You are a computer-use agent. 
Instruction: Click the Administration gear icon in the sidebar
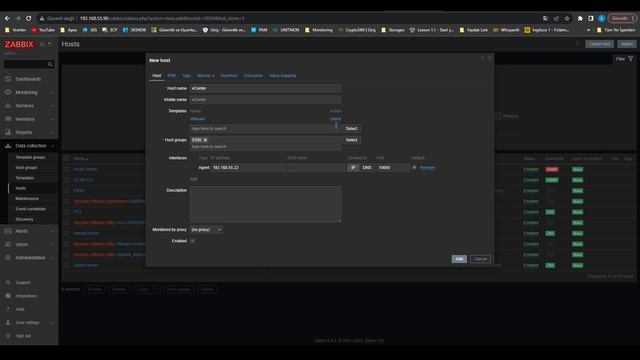click(x=8, y=258)
